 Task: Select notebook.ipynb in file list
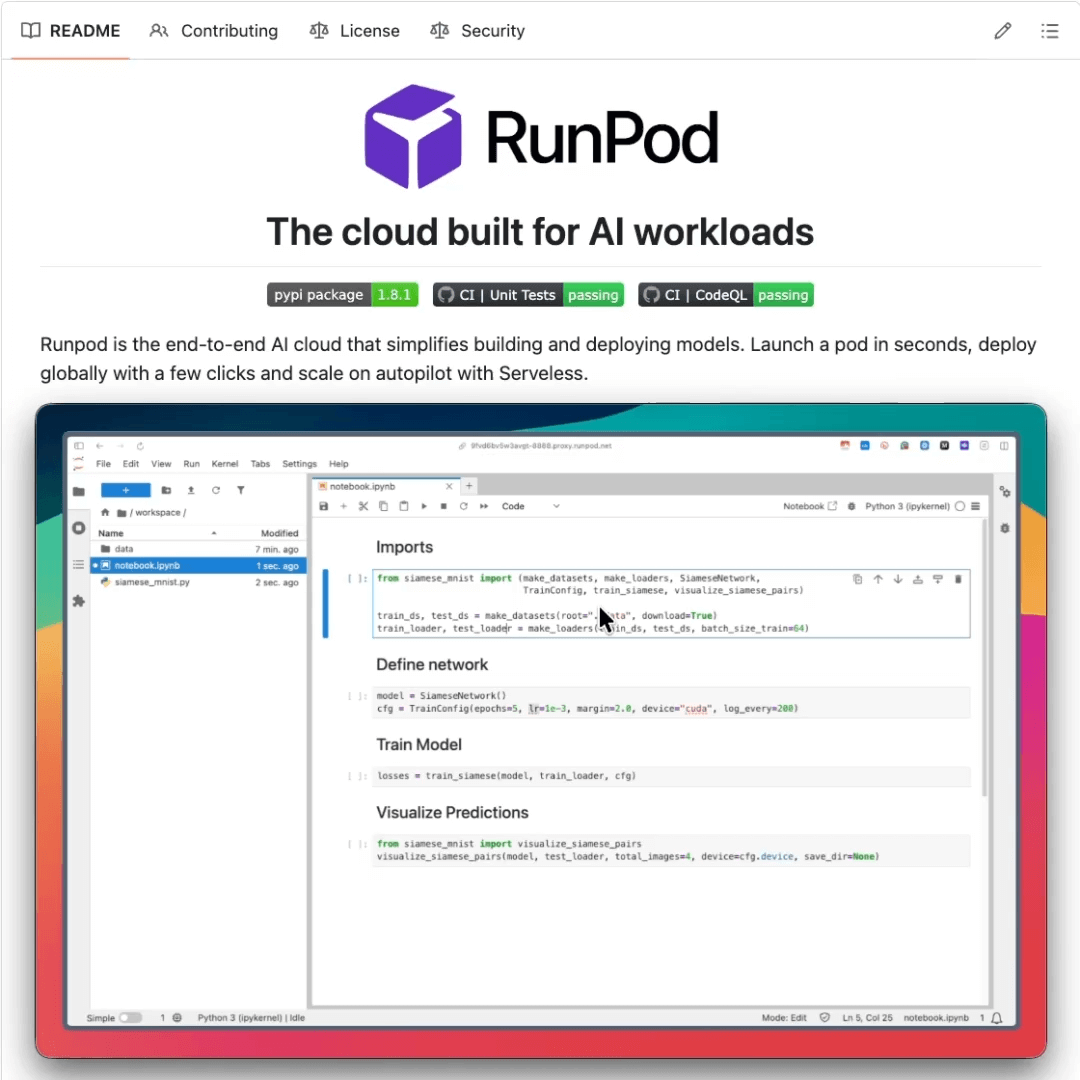coord(198,565)
